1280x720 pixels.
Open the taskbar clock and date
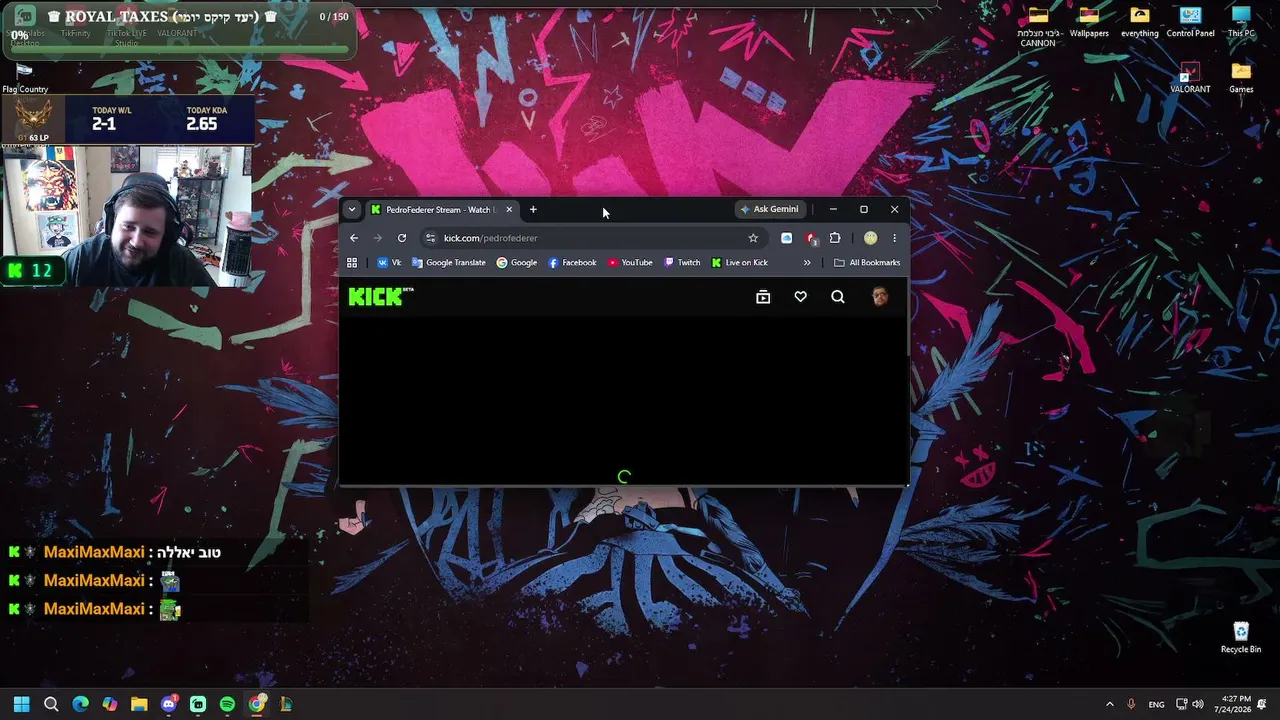(1233, 704)
